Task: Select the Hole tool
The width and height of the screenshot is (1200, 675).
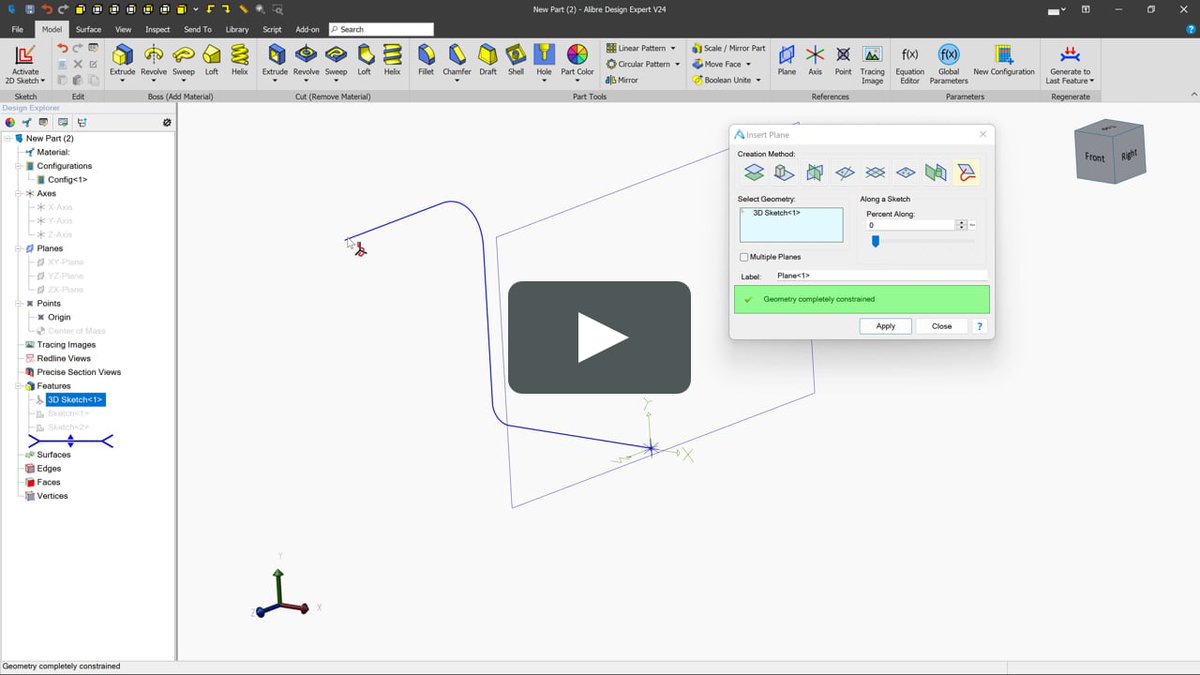Action: point(544,58)
